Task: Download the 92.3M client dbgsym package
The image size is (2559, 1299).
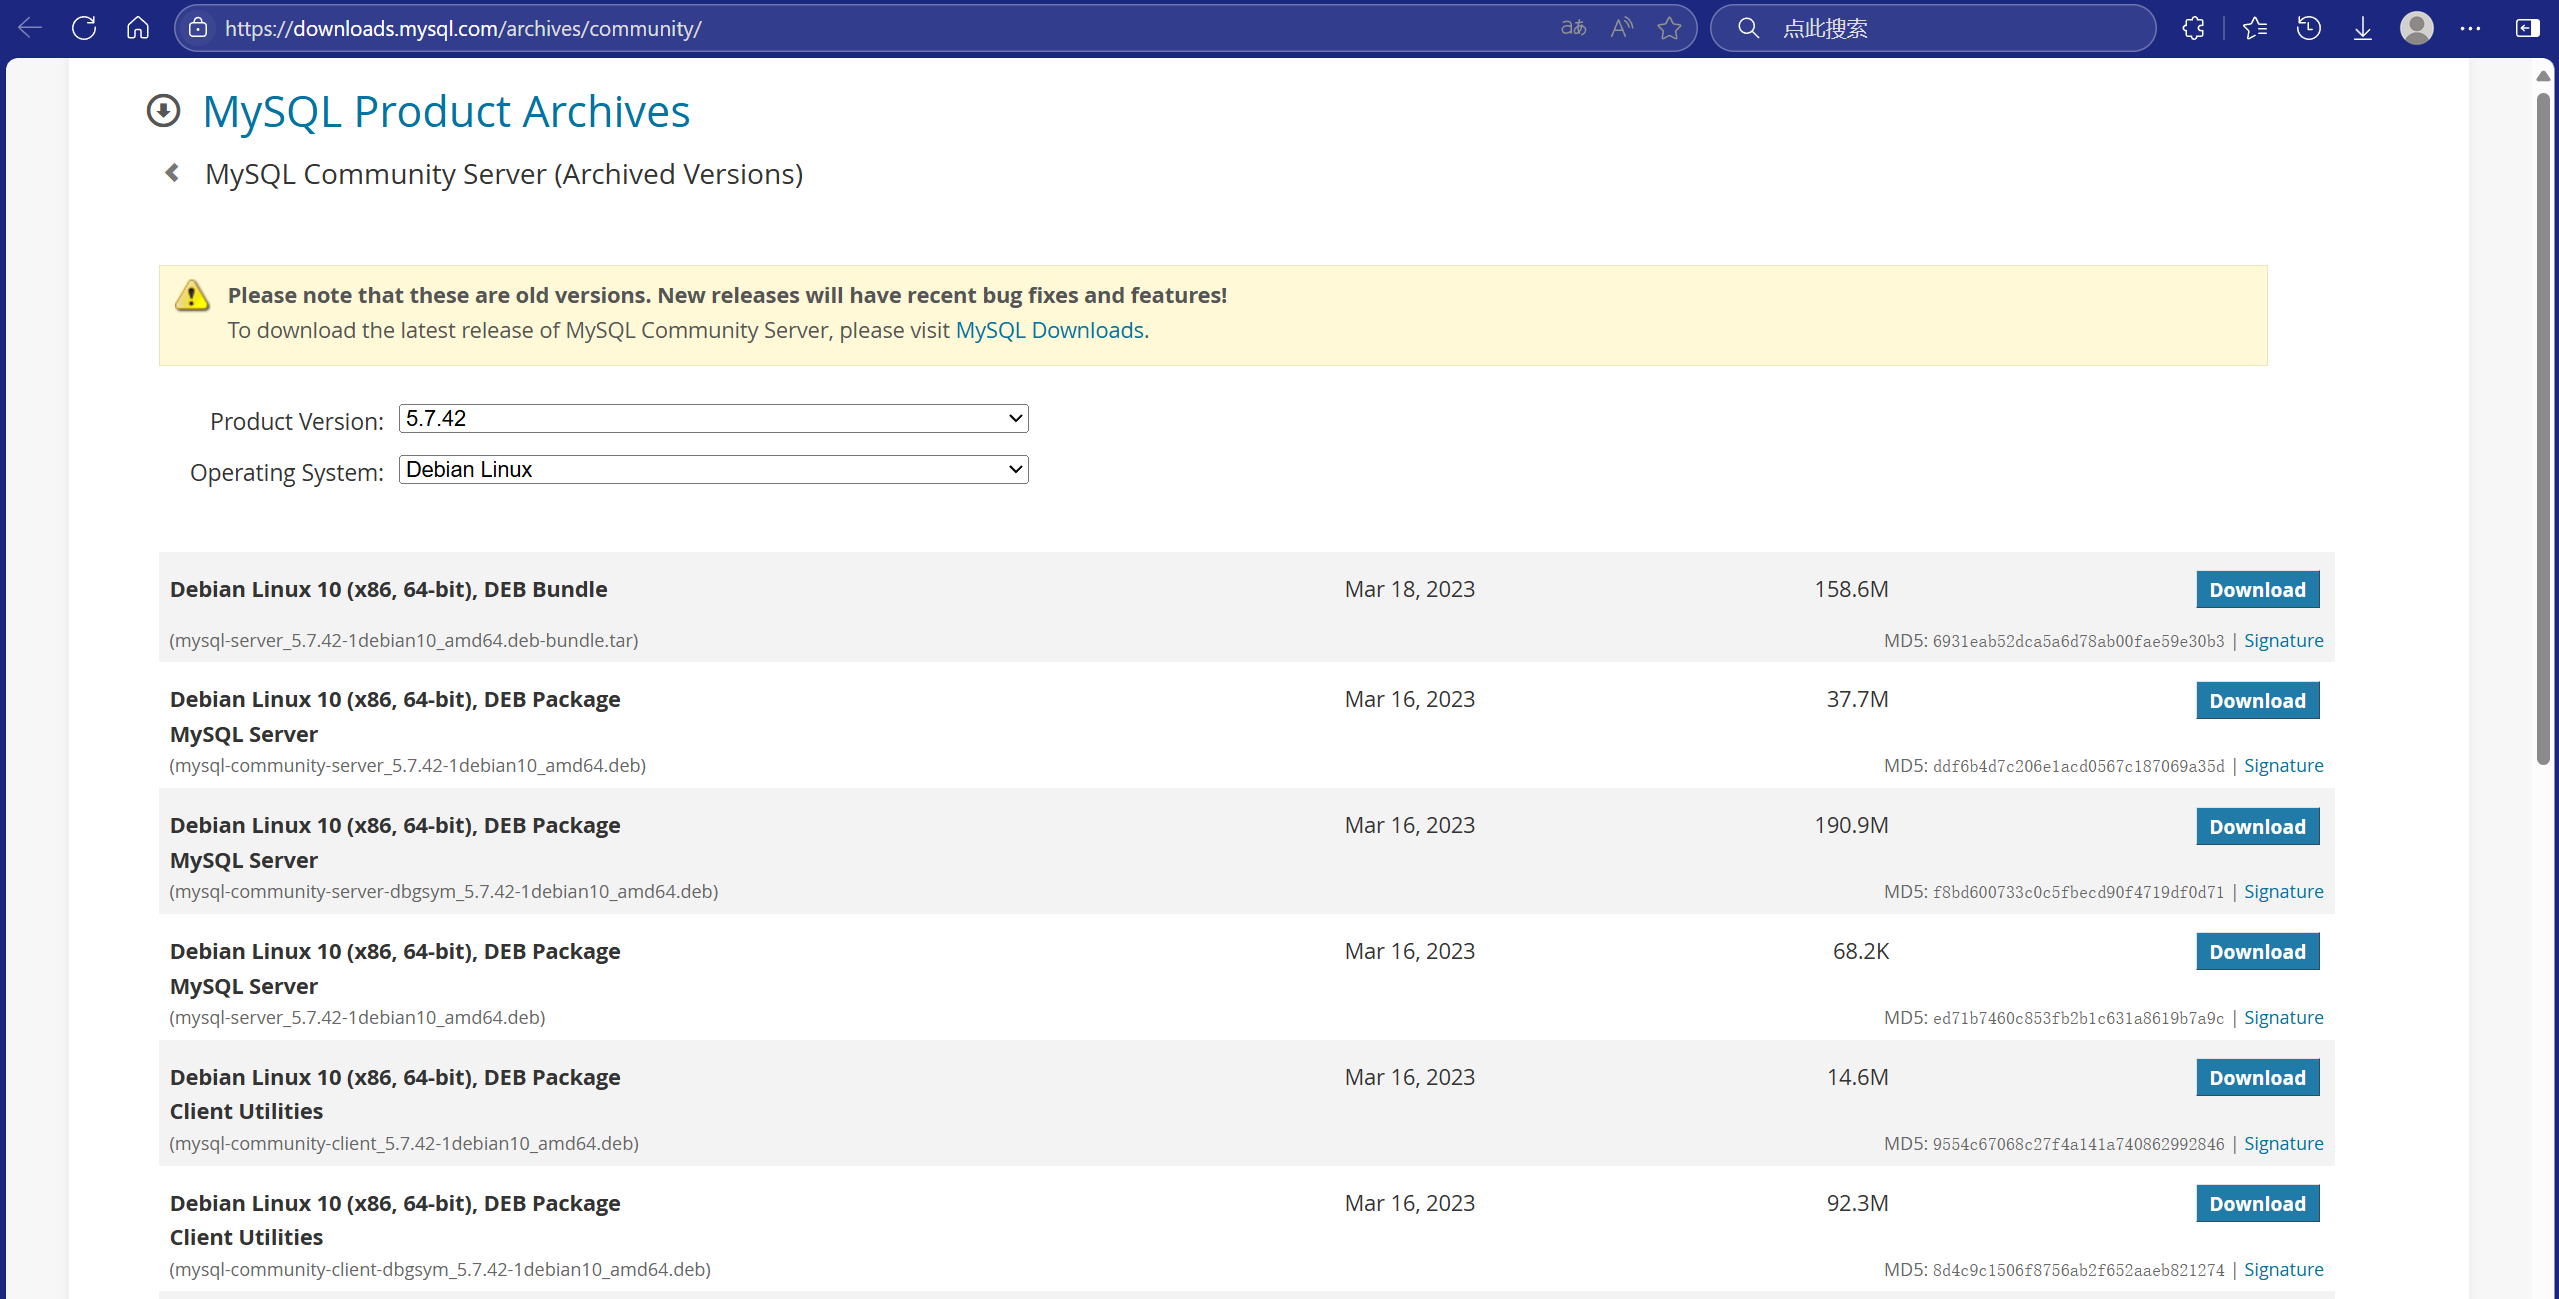Action: pyautogui.click(x=2257, y=1204)
